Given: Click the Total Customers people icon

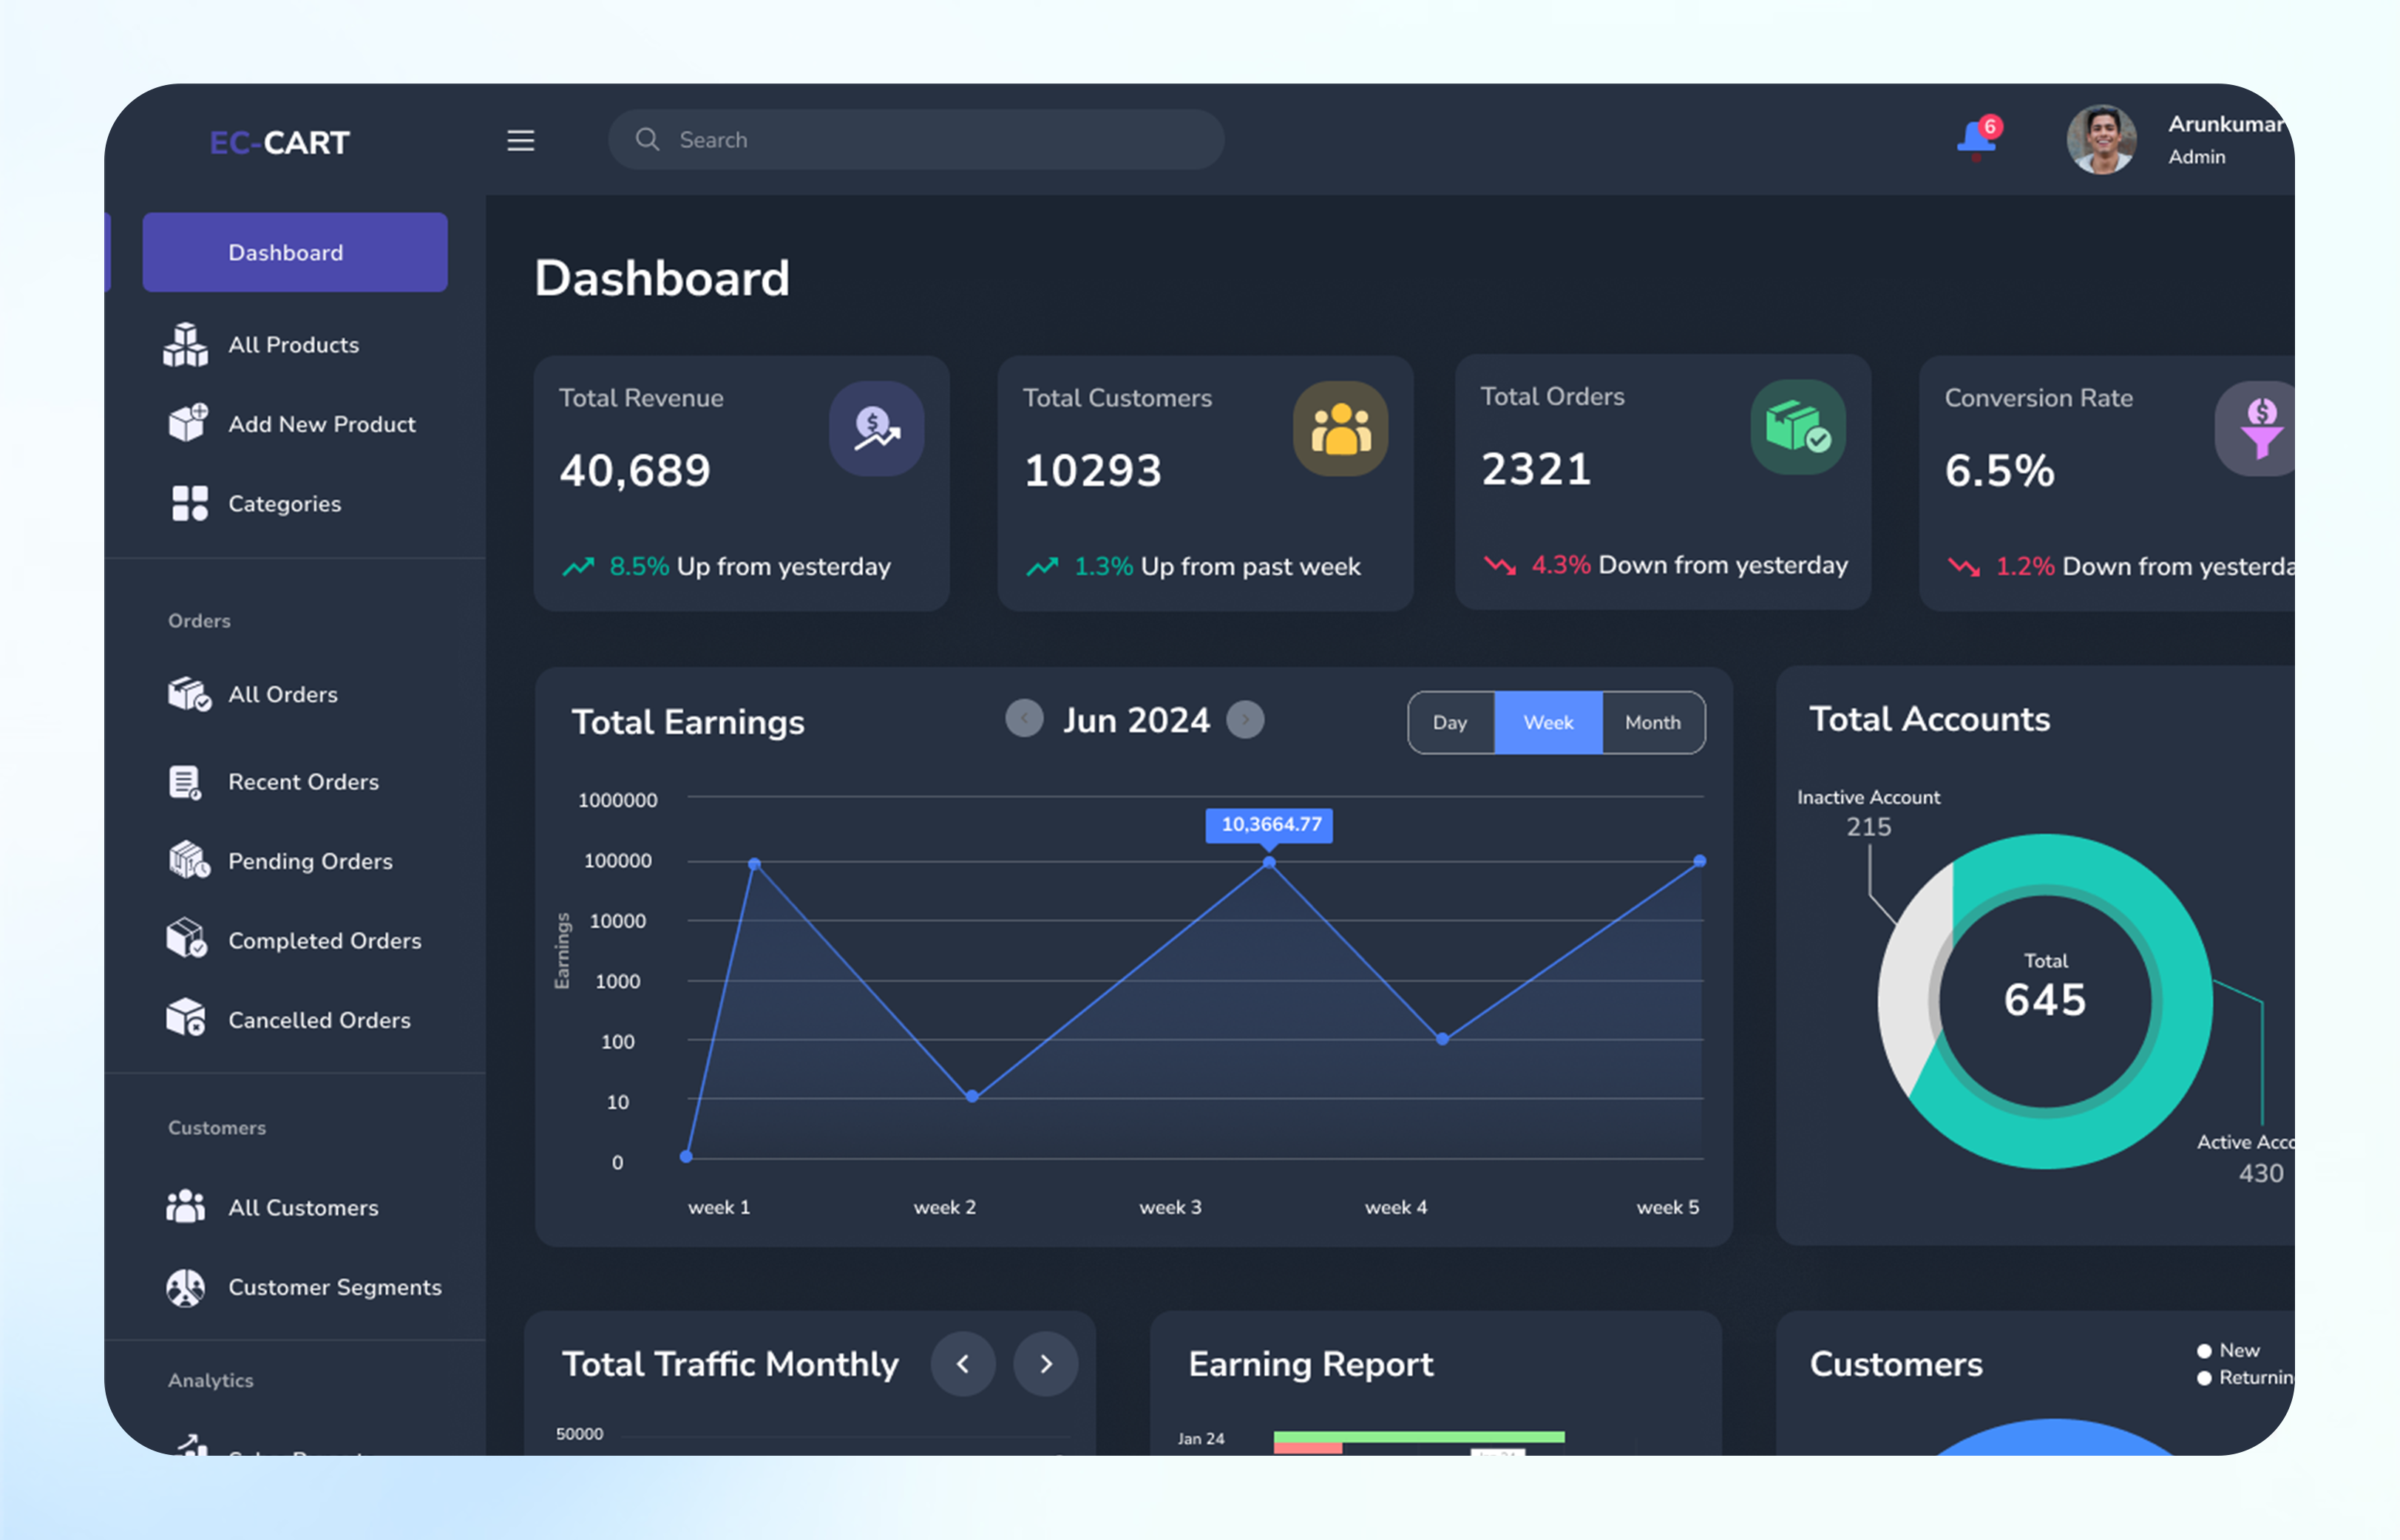Looking at the screenshot, I should (1340, 428).
